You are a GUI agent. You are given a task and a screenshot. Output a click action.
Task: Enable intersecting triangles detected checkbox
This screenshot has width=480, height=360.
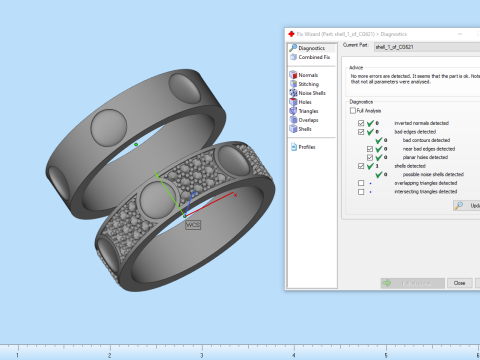point(361,192)
